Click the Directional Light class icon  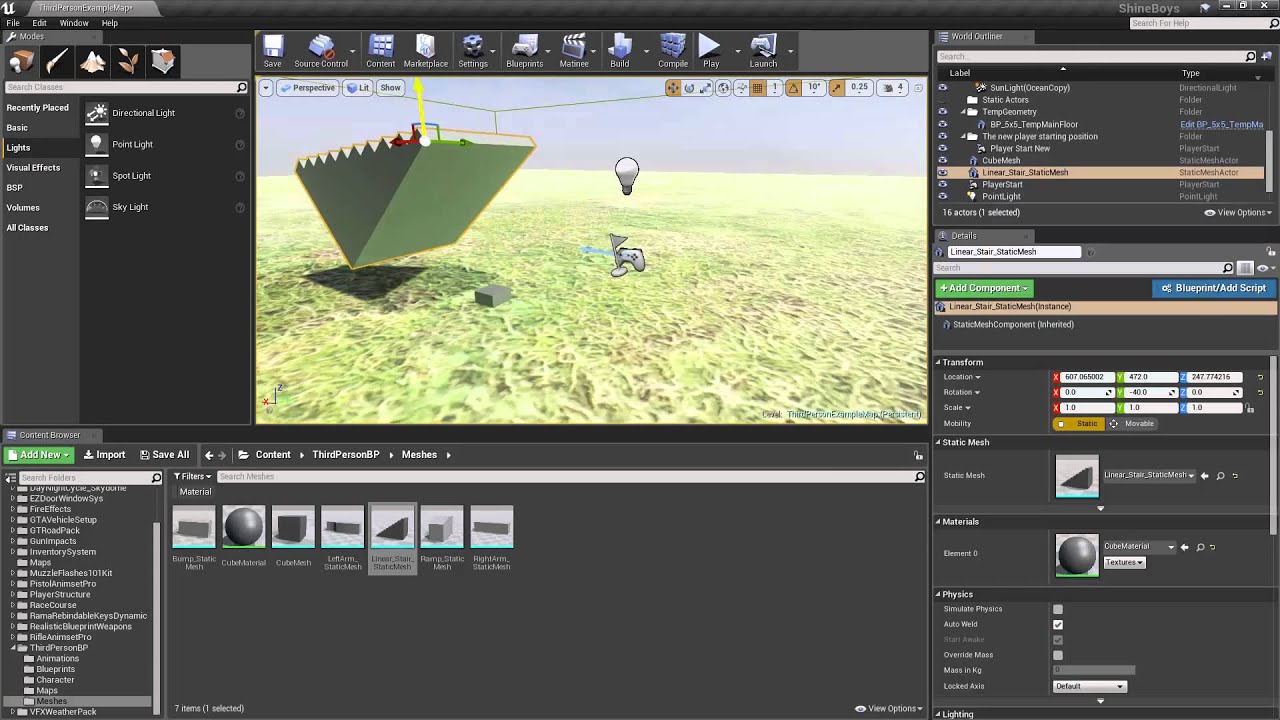coord(96,113)
